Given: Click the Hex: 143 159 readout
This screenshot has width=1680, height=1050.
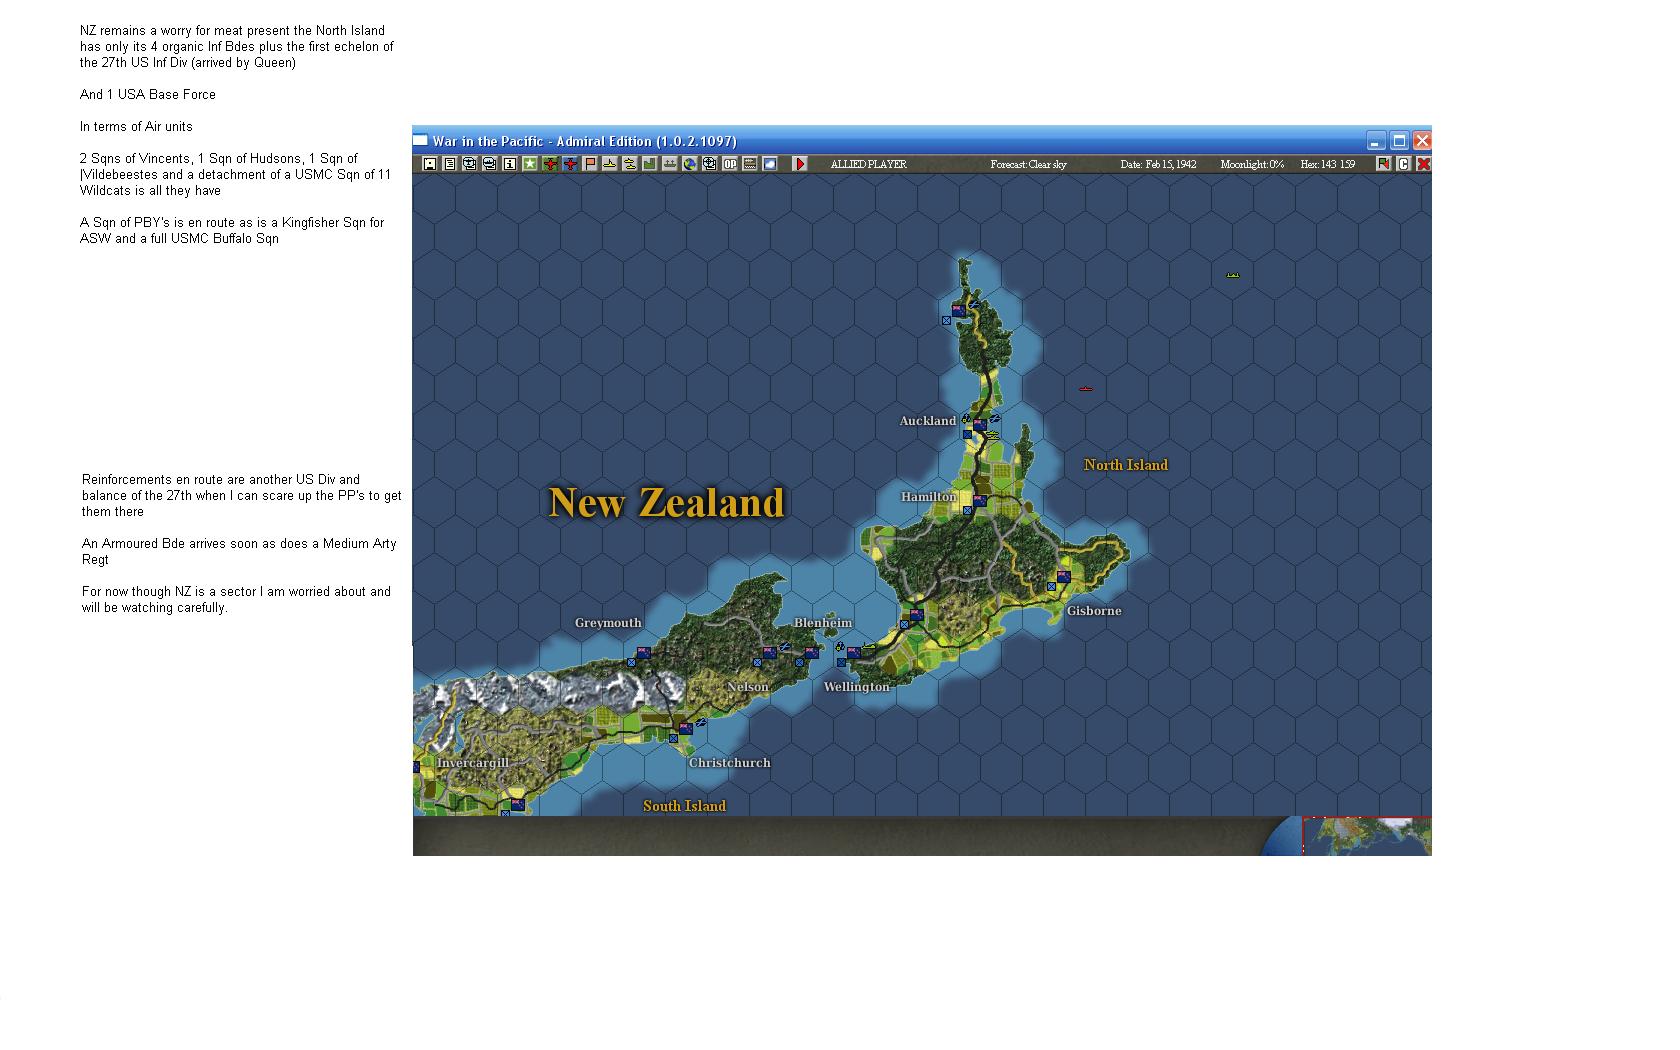Looking at the screenshot, I should [1328, 164].
